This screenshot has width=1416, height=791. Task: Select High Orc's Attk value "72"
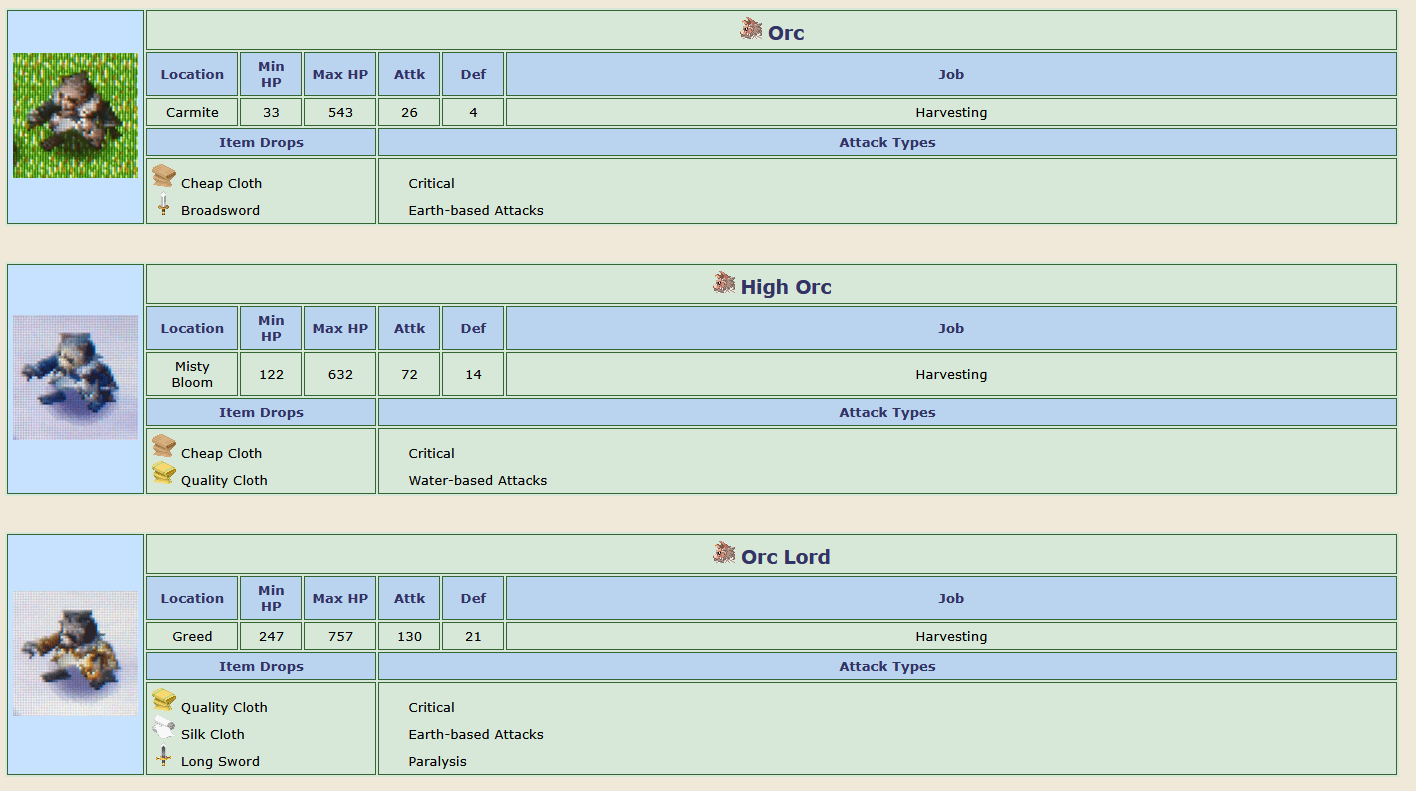[409, 374]
